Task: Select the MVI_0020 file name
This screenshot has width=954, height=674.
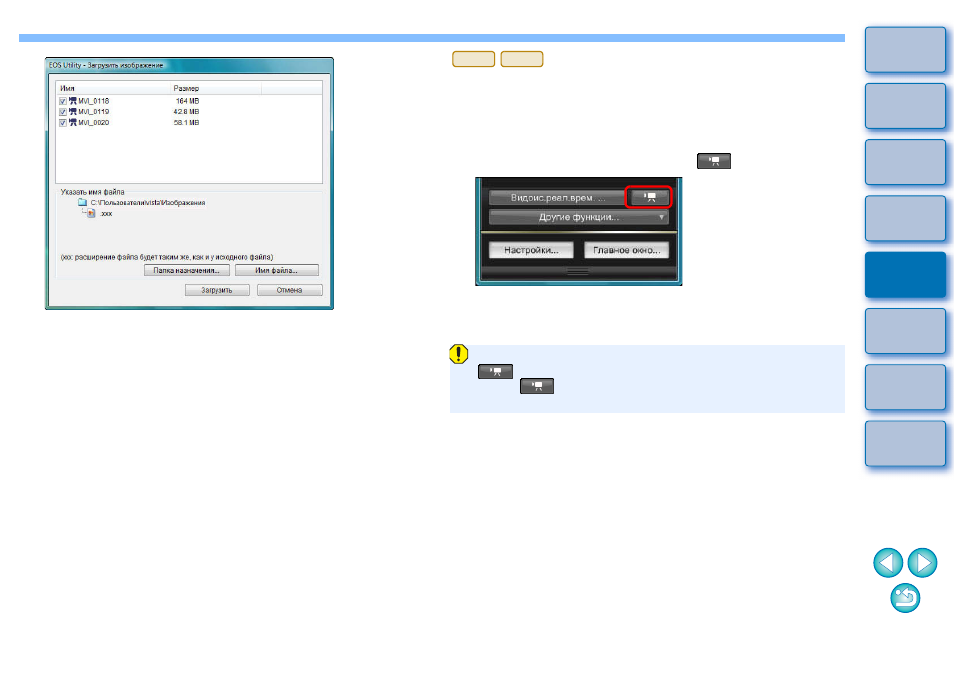Action: [94, 123]
